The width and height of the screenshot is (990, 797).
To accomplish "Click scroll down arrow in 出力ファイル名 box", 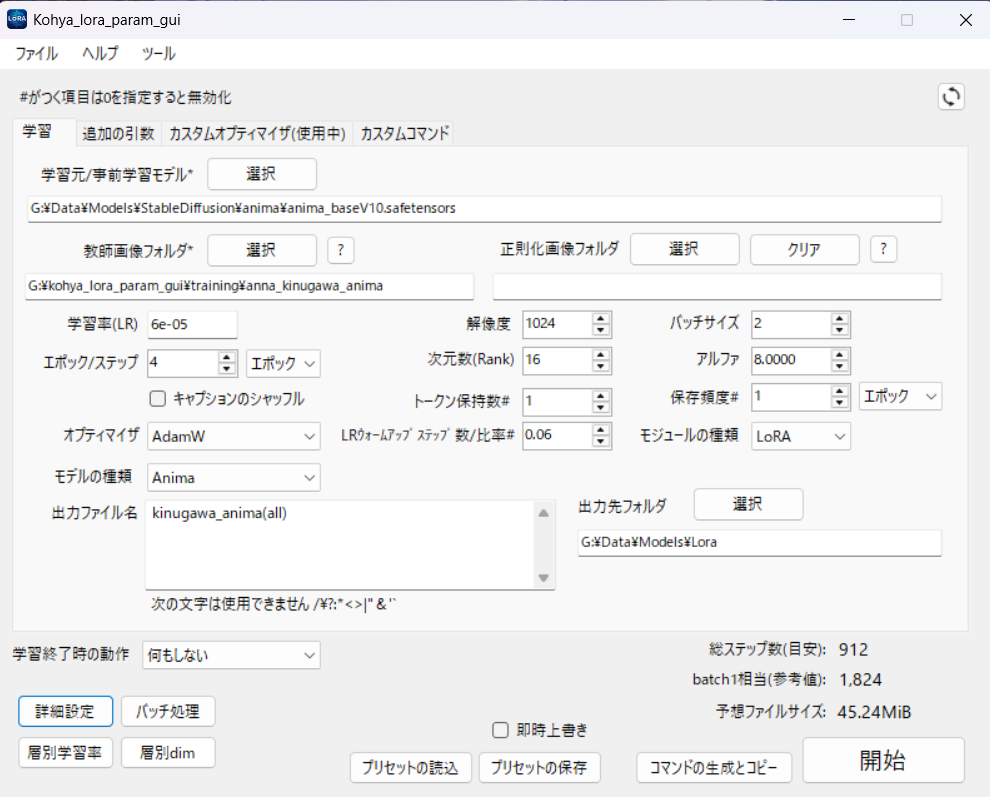I will [x=544, y=578].
